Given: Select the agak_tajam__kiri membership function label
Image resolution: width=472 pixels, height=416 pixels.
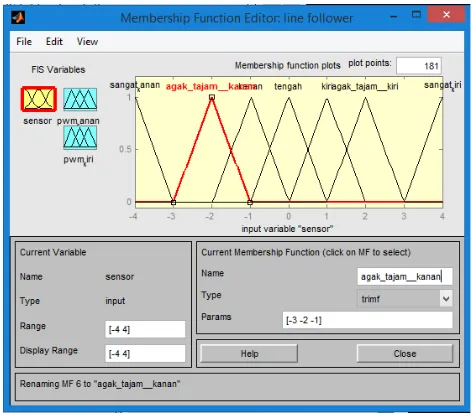Looking at the screenshot, I should pos(365,86).
